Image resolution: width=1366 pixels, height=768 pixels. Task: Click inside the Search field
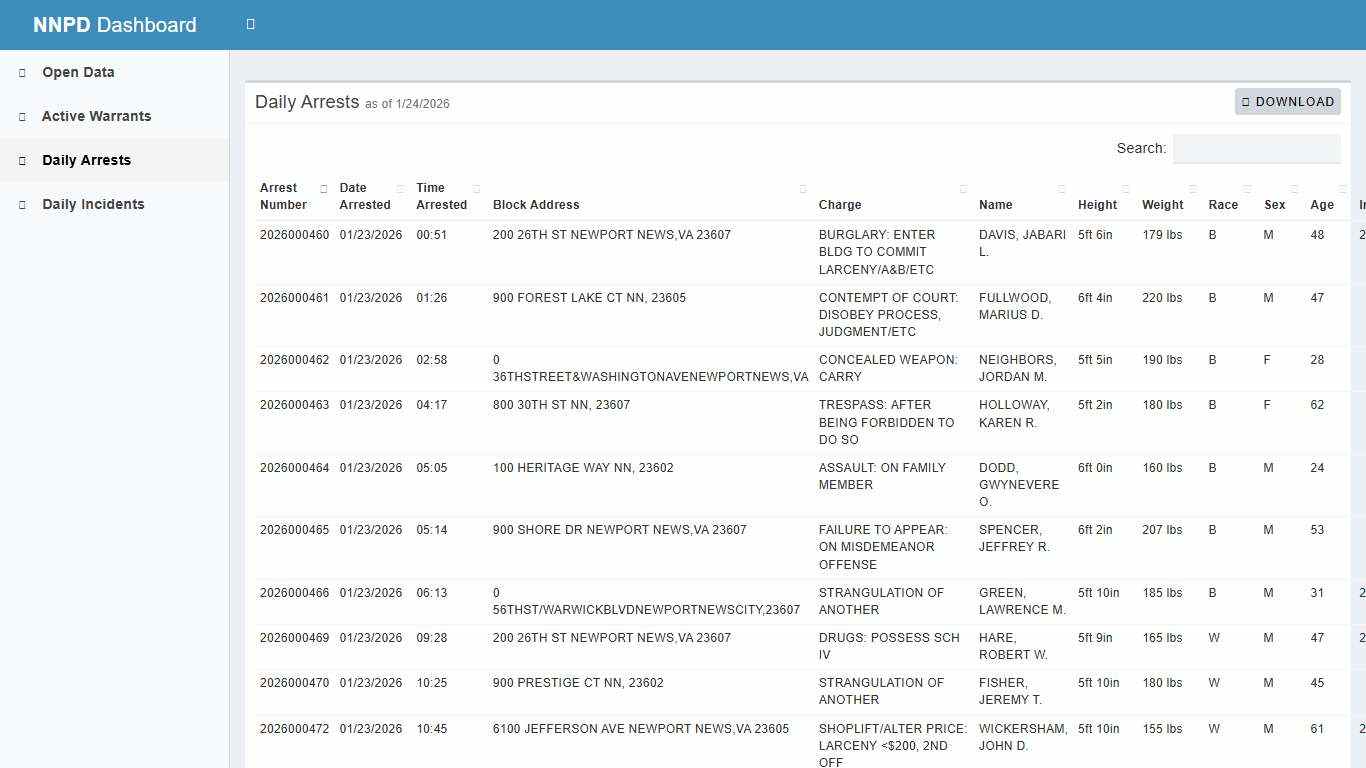coord(1256,148)
